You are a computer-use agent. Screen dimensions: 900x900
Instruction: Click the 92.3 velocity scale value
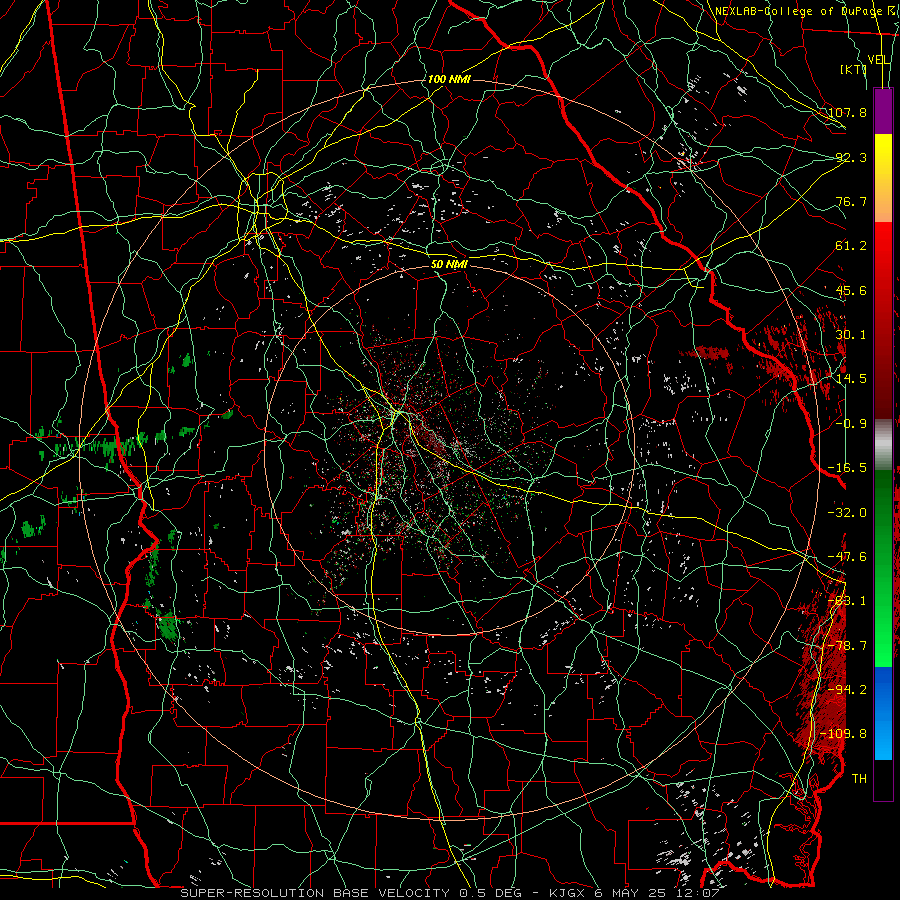pos(851,157)
